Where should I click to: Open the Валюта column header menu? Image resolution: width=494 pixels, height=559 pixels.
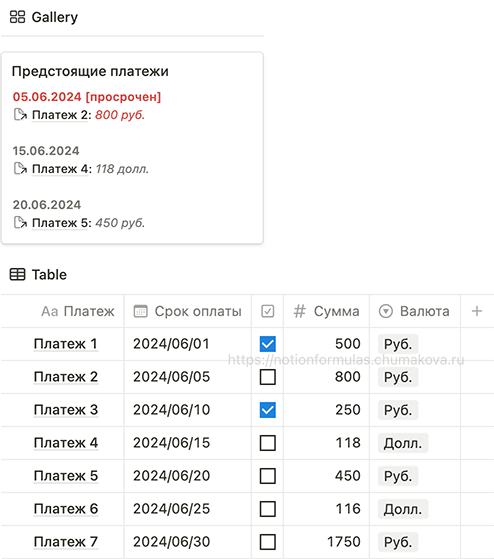click(x=415, y=311)
